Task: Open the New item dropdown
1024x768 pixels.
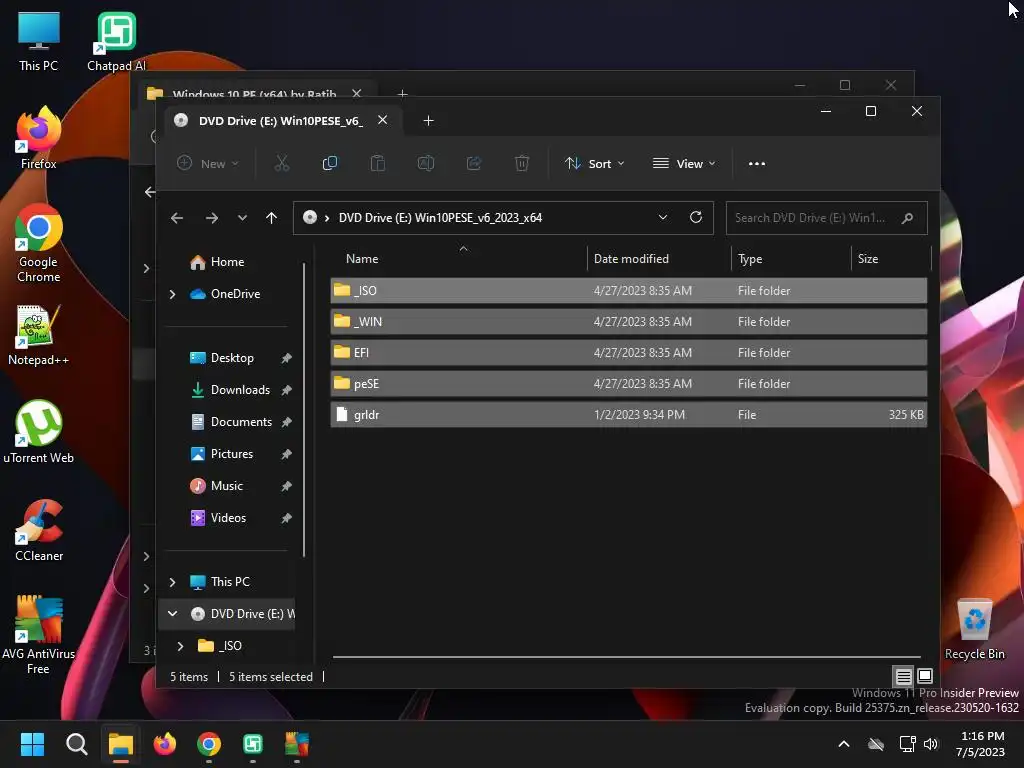Action: pos(208,163)
